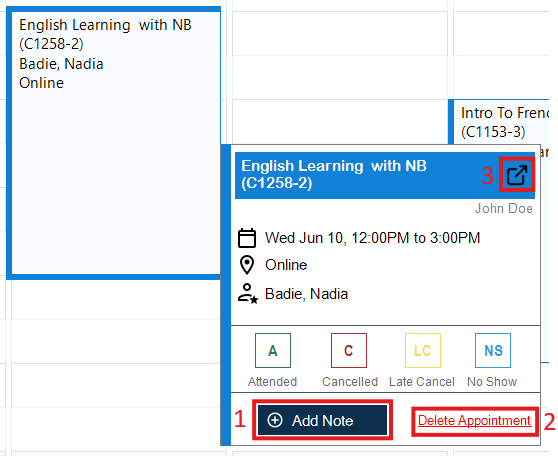
Task: Click 'Badie, Nadia' in the calendar event block
Action: click(61, 64)
